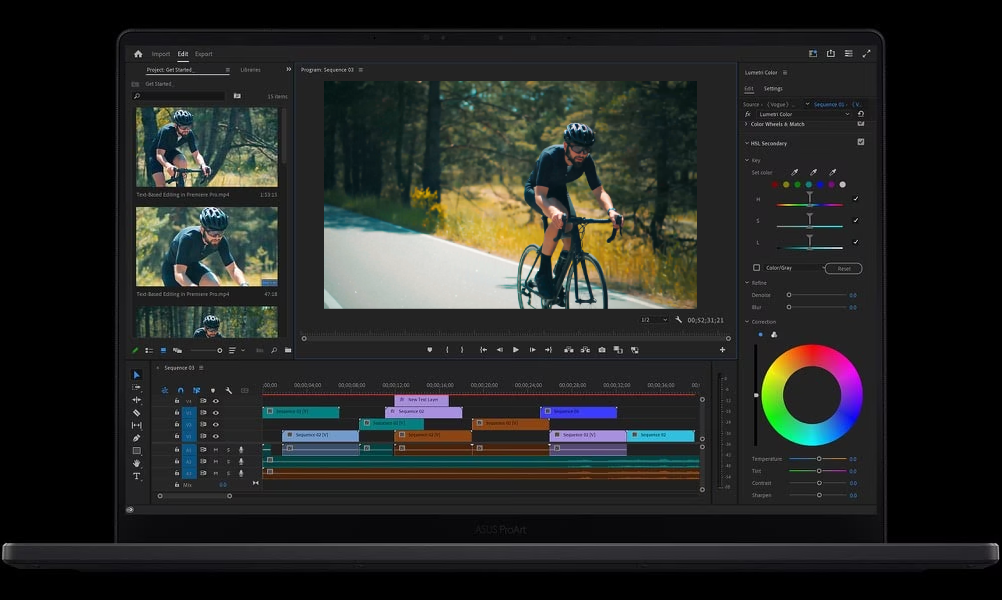Click the share/export icon at top right
1002x600 pixels.
830,54
